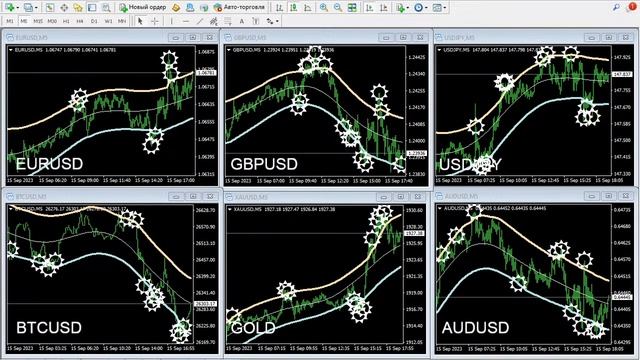
Task: Toggle chart Auto Scroll
Action: [x=370, y=7]
